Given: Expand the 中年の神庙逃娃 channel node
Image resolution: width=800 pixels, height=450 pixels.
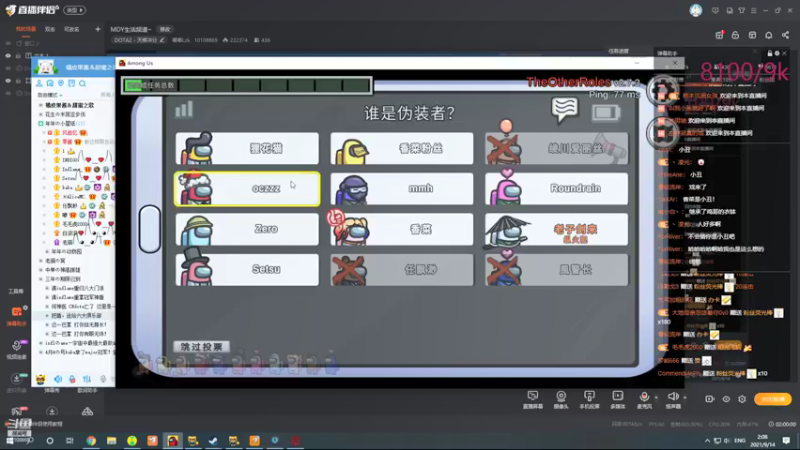Looking at the screenshot, I should [41, 270].
